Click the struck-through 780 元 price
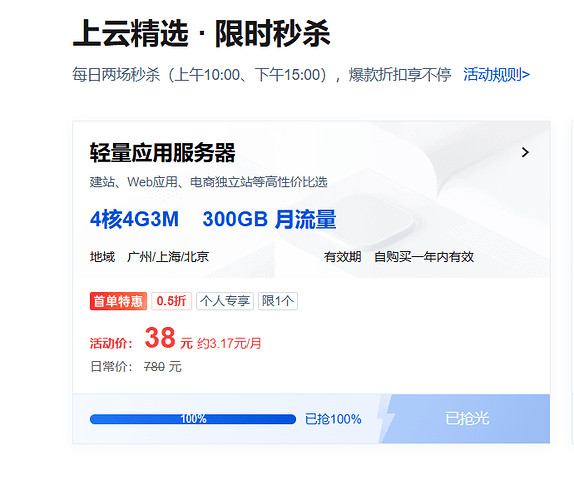Screen dimensions: 574x500 point(163,366)
